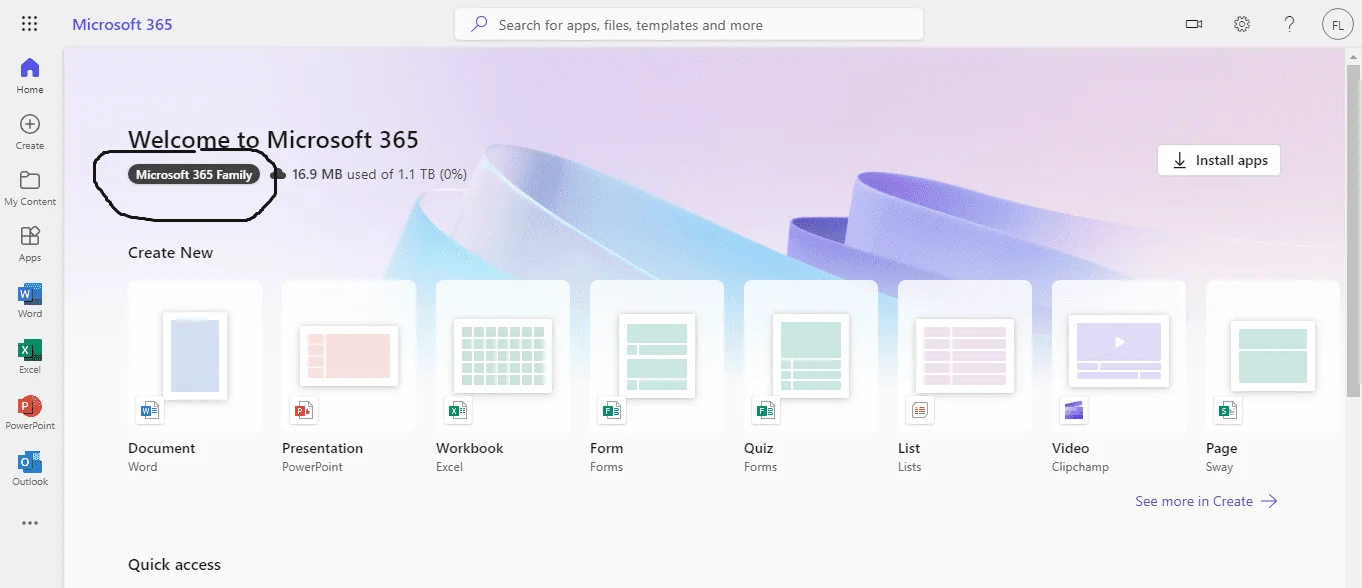Click the cloud storage usage text
This screenshot has height=588, width=1362.
[379, 174]
